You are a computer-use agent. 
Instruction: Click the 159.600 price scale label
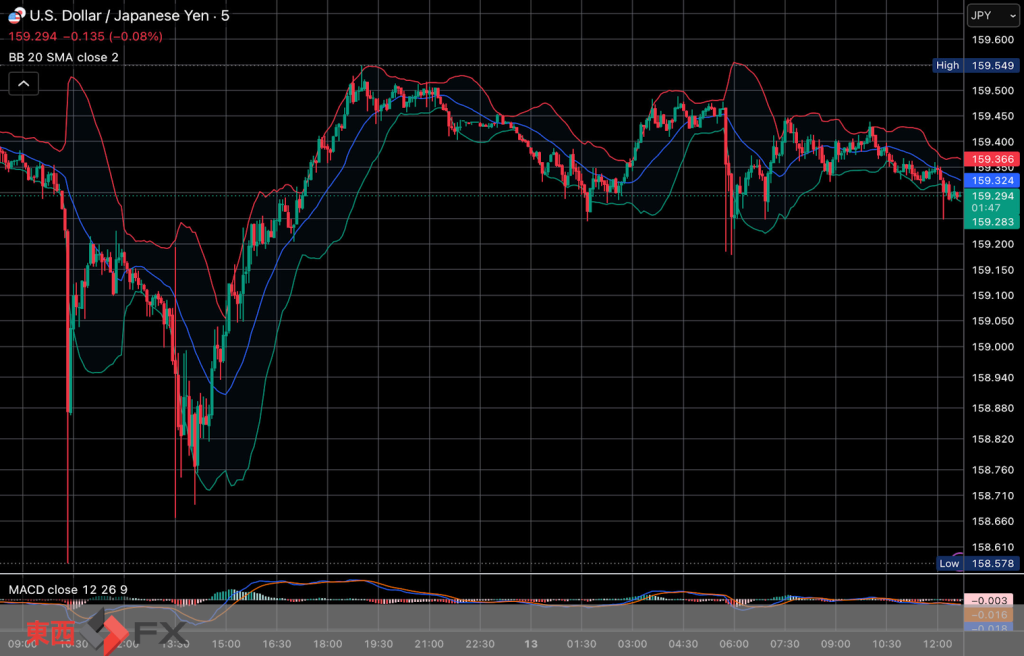click(993, 40)
